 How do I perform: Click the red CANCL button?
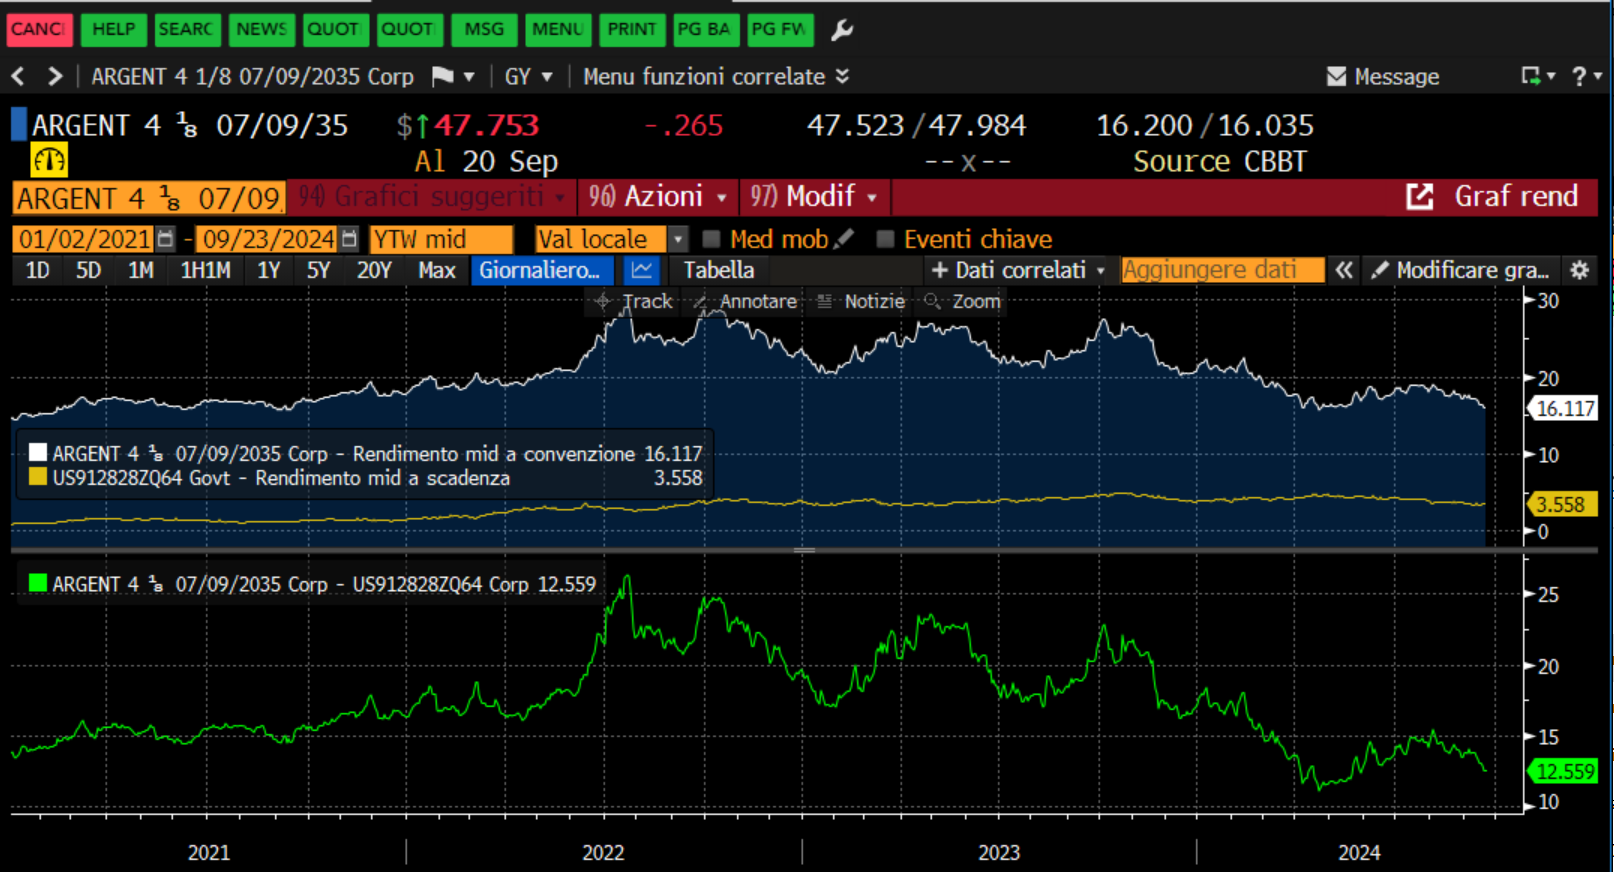pyautogui.click(x=39, y=29)
